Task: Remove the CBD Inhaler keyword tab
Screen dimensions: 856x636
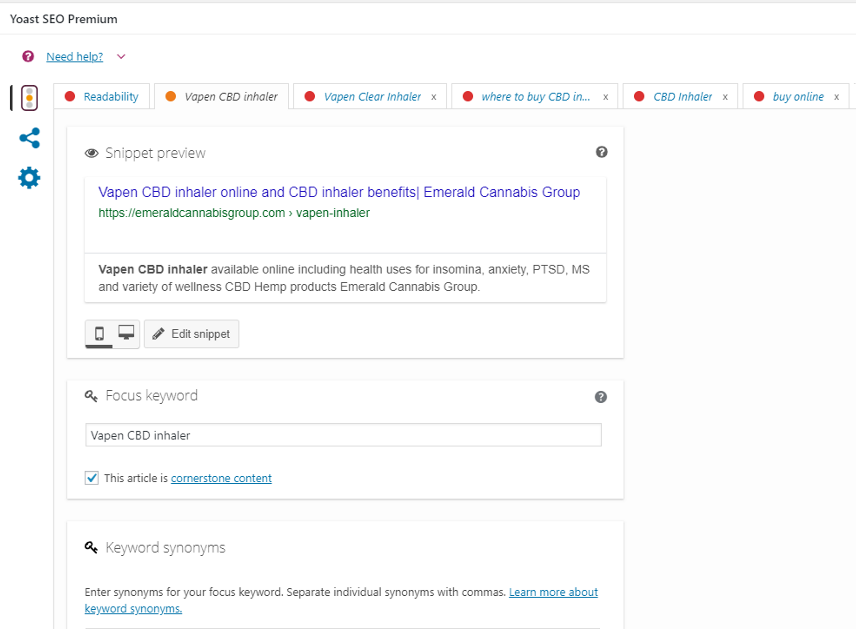Action: click(x=725, y=97)
